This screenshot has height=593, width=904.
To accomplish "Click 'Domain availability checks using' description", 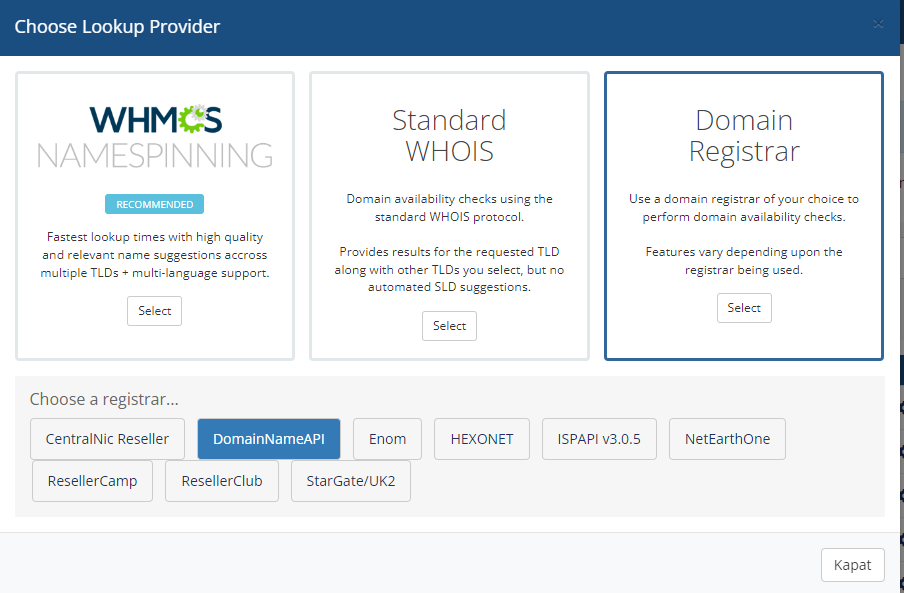I will tap(449, 207).
